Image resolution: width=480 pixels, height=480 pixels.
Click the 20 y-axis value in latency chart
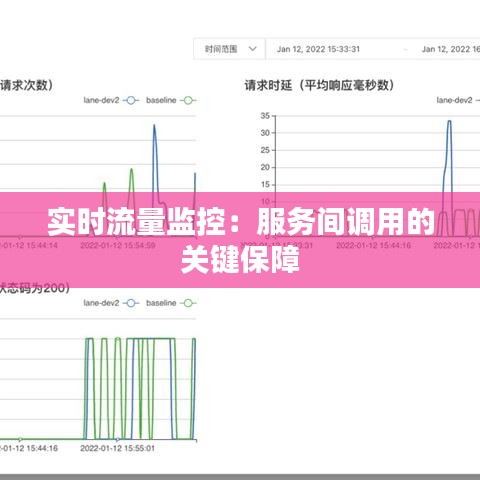coord(265,167)
